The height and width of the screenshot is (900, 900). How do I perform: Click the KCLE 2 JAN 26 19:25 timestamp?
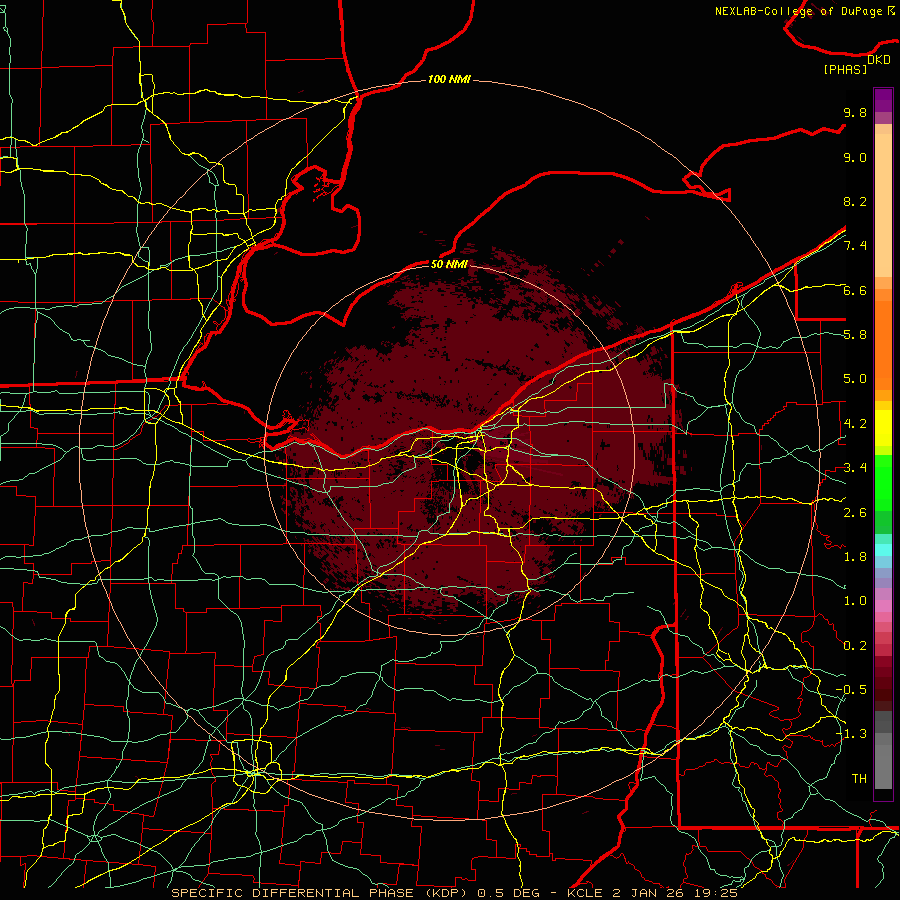coord(652,893)
